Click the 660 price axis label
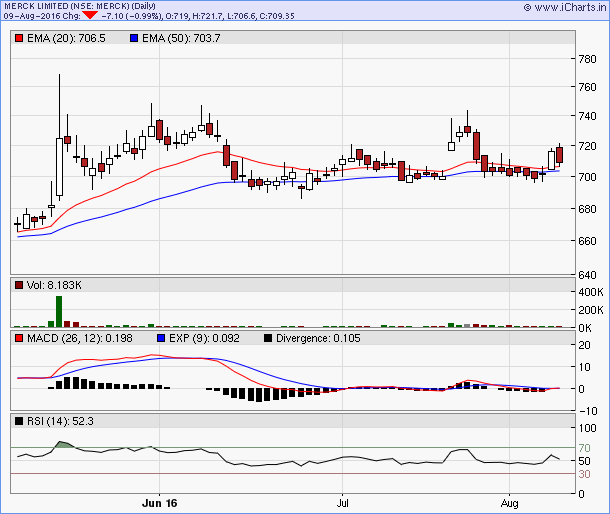This screenshot has height=514, width=610. [x=587, y=241]
